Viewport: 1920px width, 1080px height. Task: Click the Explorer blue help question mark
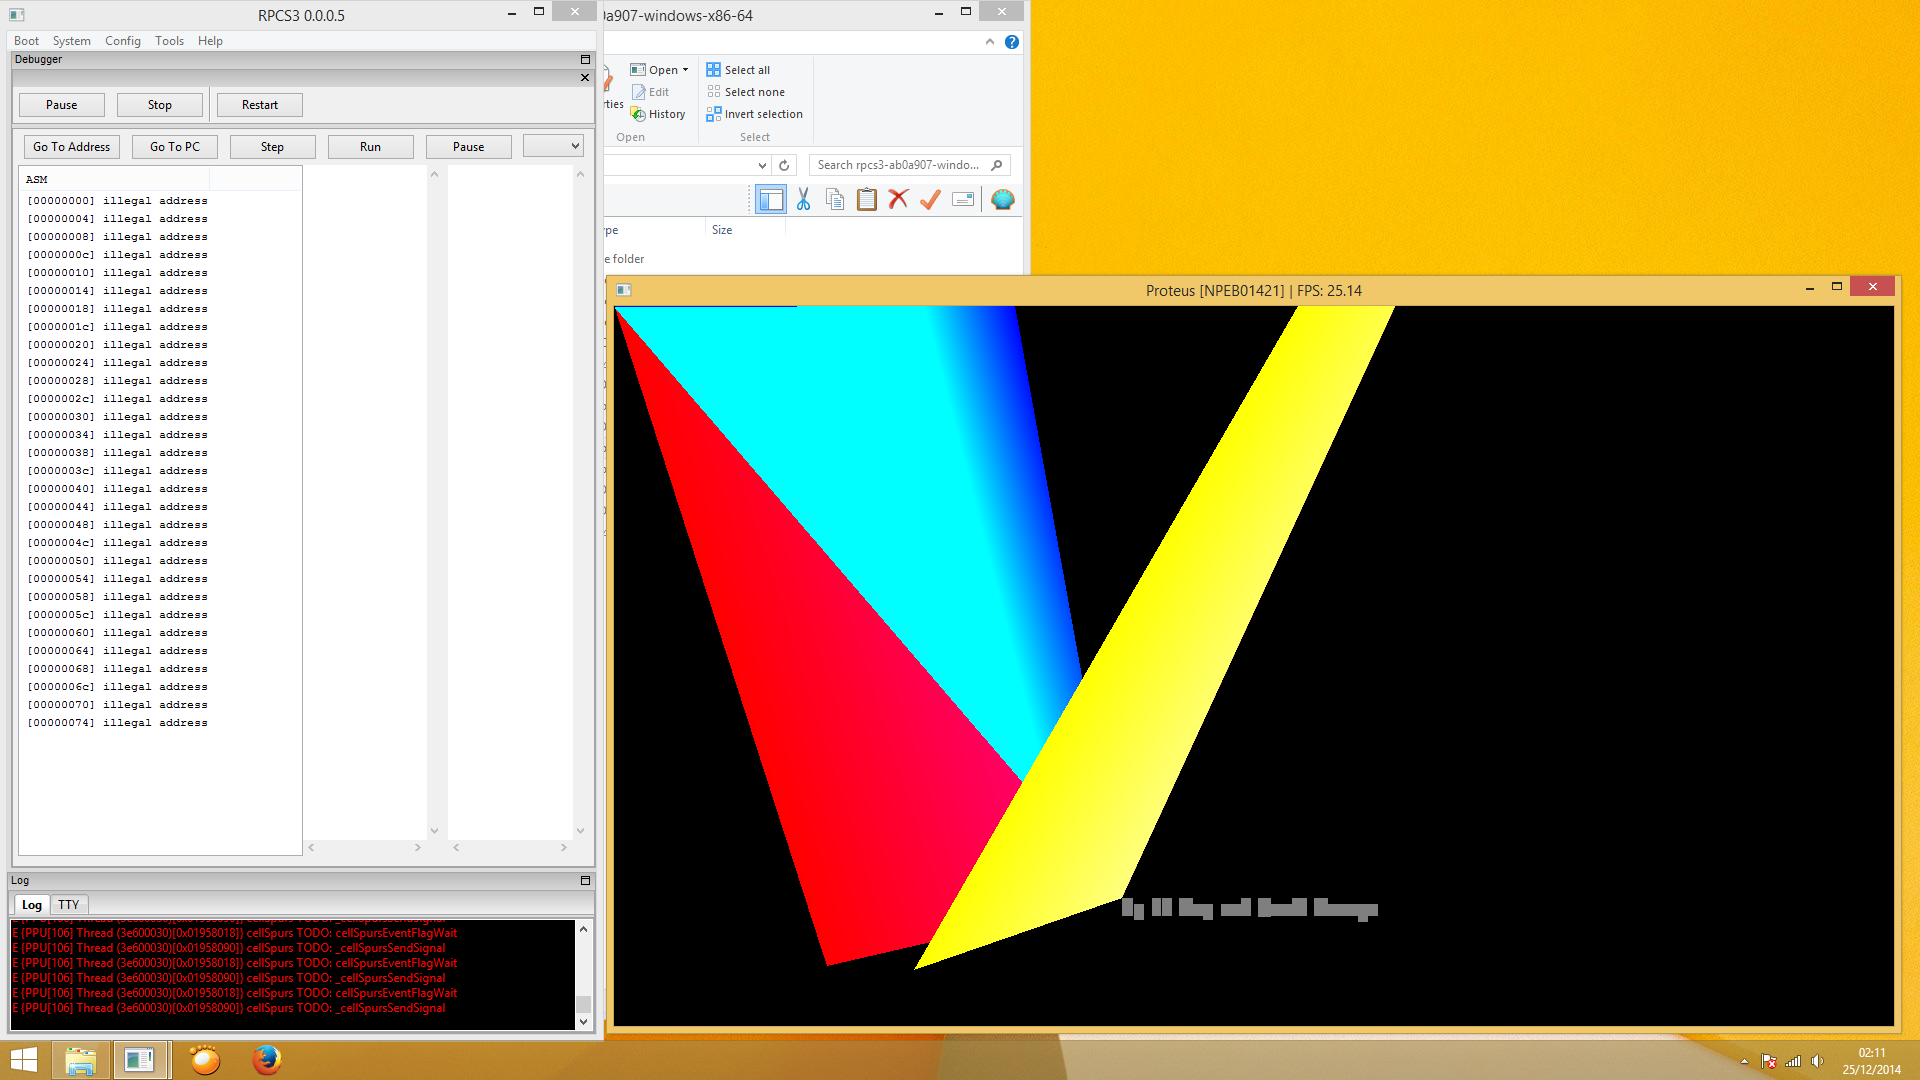pos(1012,42)
